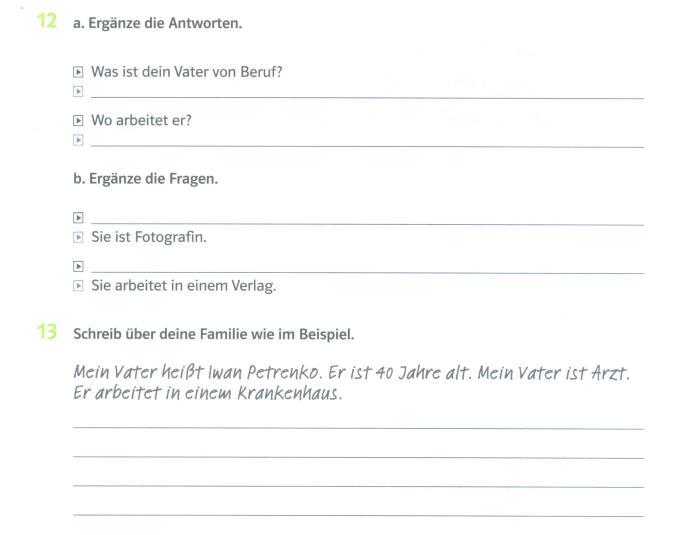The height and width of the screenshot is (535, 674).
Task: Click the arrow icon on the blank line below 'Wo arbeitet er?'
Action: [x=78, y=140]
